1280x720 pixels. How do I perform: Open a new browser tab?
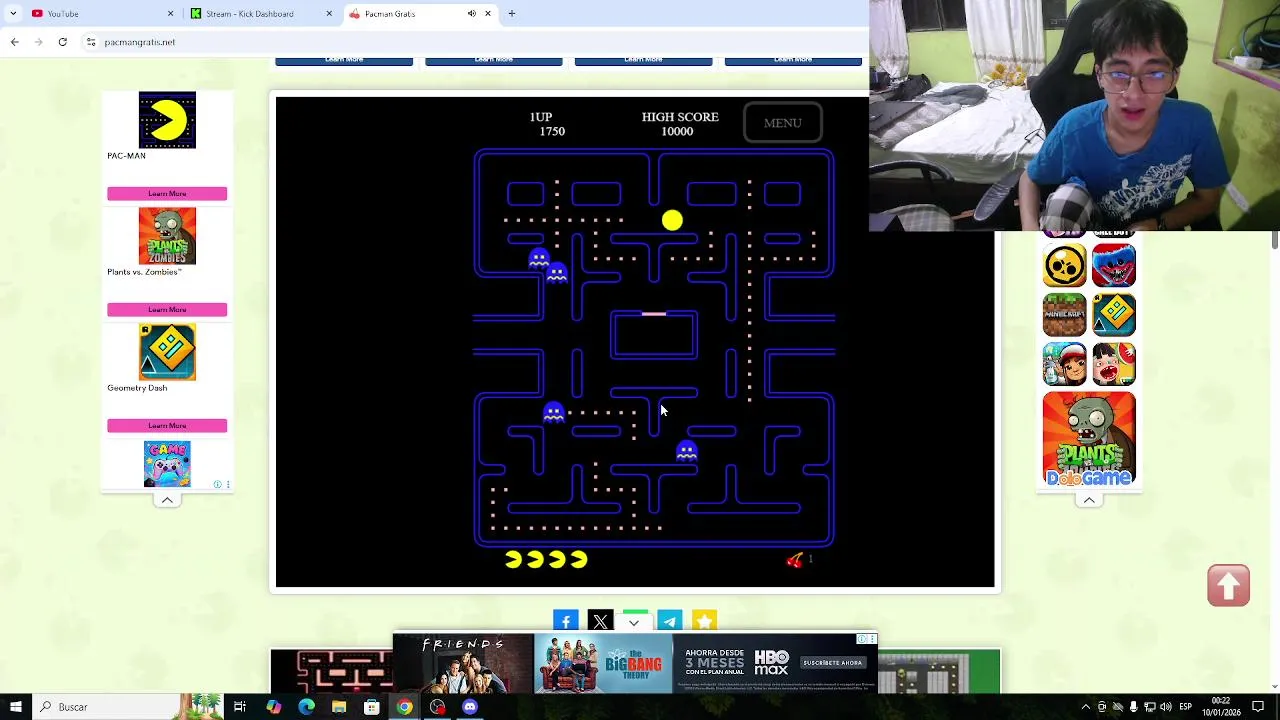(512, 14)
